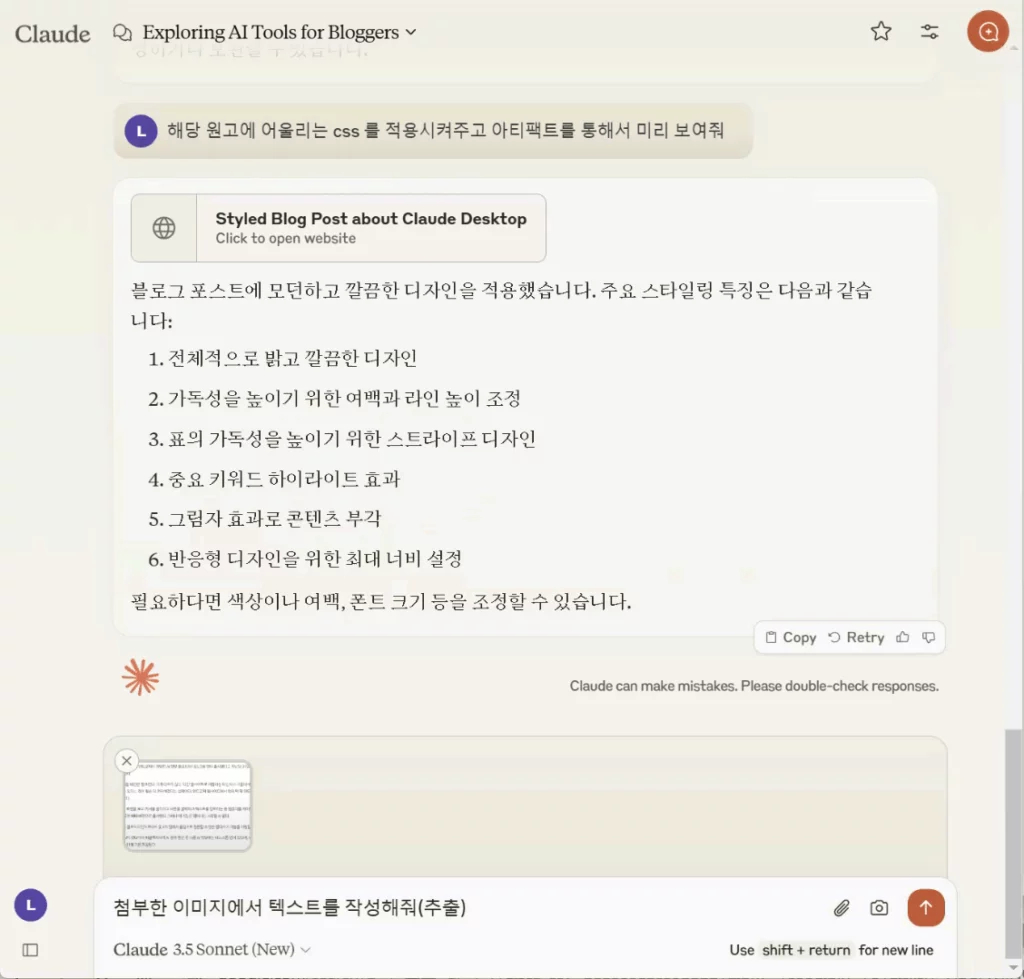
Task: Click the paperclip attach file icon
Action: point(841,908)
